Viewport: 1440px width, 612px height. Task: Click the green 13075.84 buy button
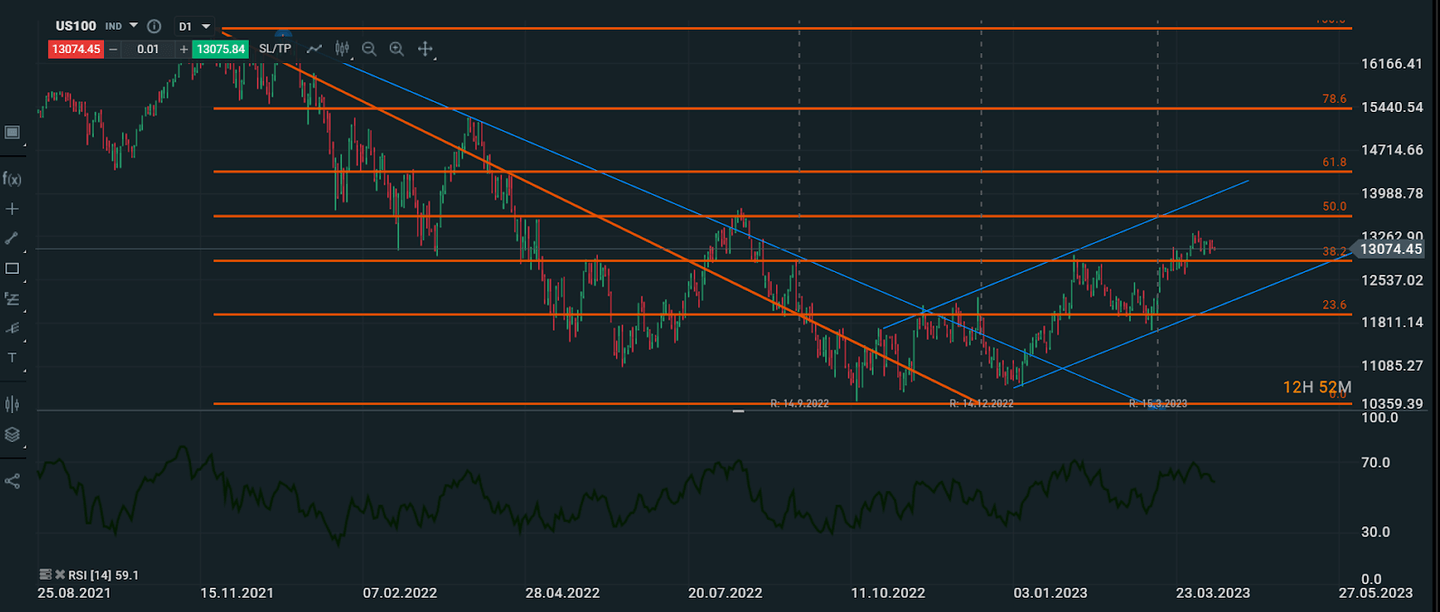(x=220, y=48)
